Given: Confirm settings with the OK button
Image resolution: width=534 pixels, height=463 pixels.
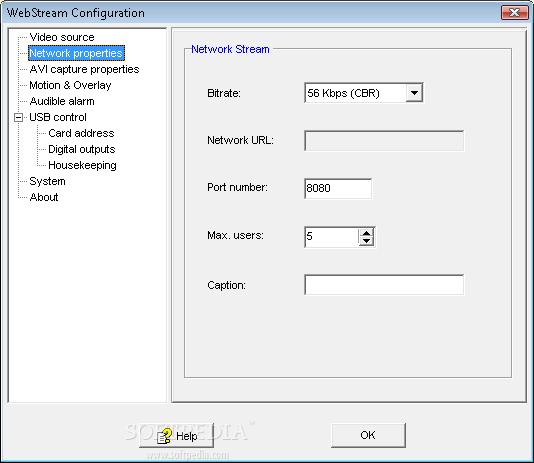Looking at the screenshot, I should coord(368,435).
